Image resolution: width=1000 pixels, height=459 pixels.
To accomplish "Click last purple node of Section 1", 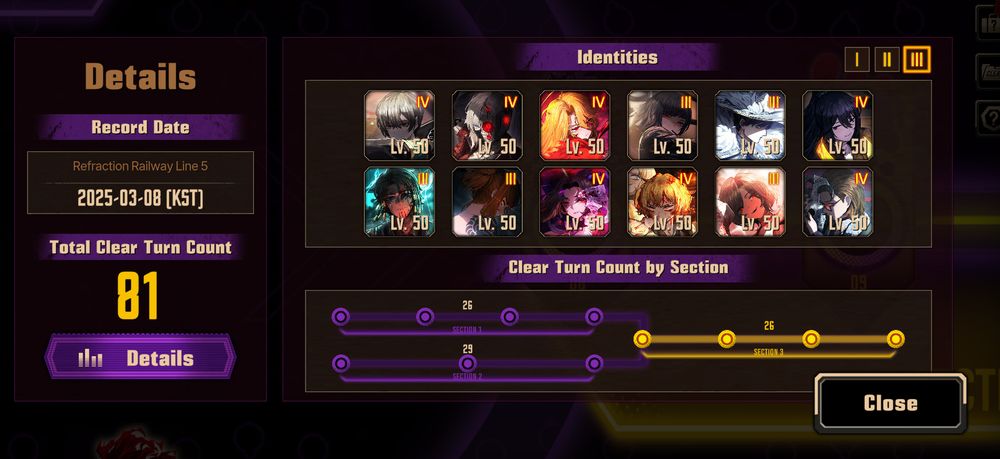I will 594,316.
